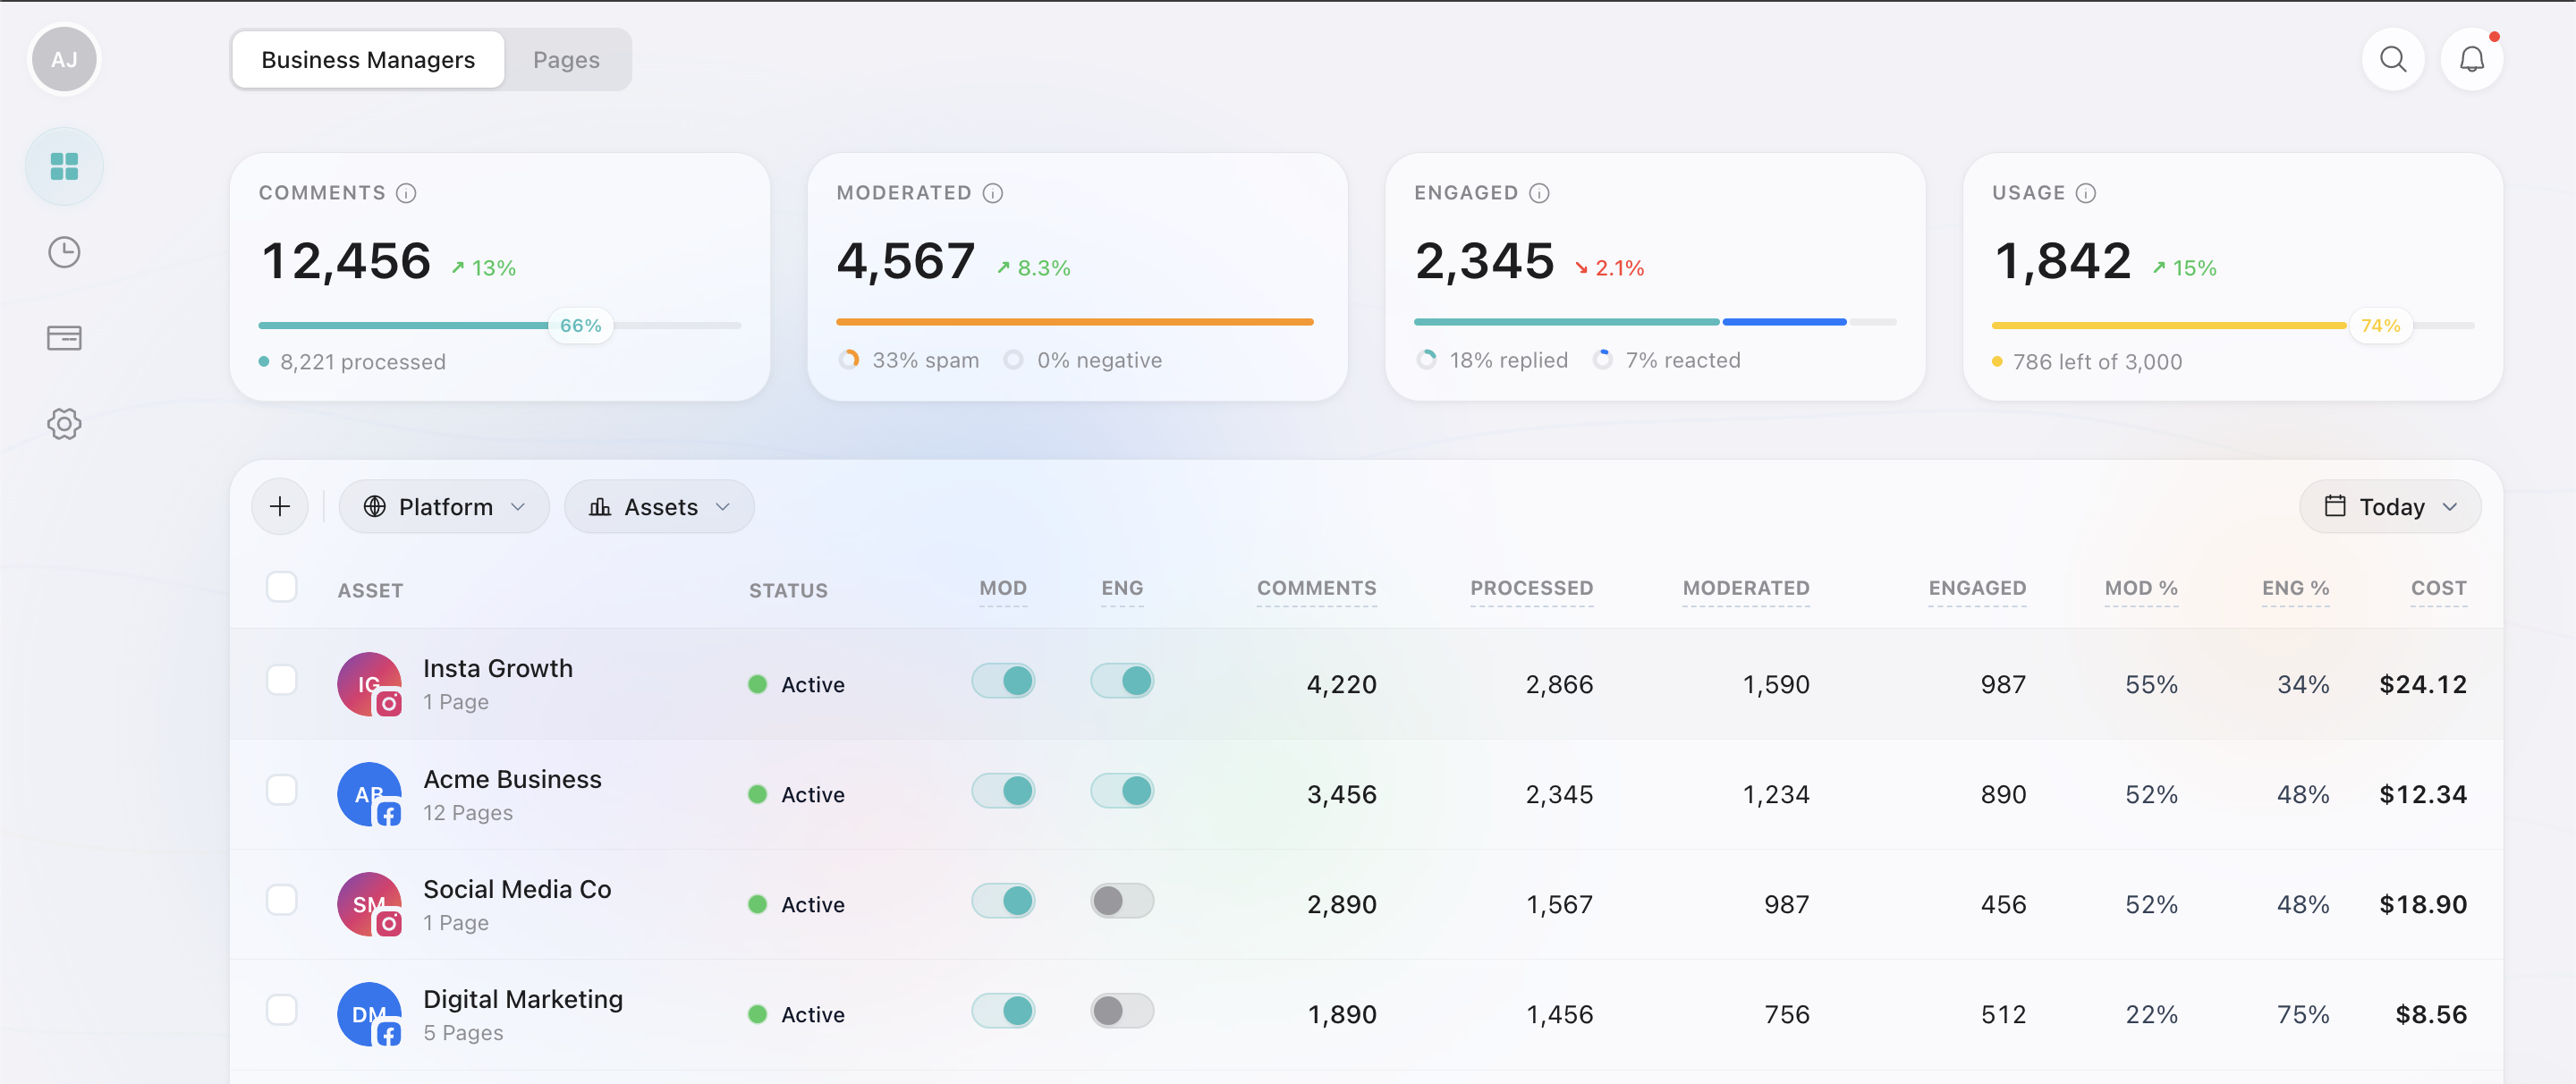
Task: Click the search magnifier icon
Action: (2393, 59)
